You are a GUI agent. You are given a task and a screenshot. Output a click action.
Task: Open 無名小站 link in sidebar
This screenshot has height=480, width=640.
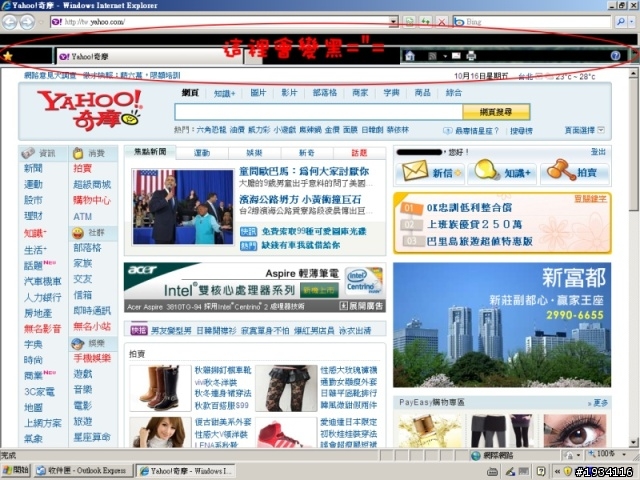click(x=92, y=327)
